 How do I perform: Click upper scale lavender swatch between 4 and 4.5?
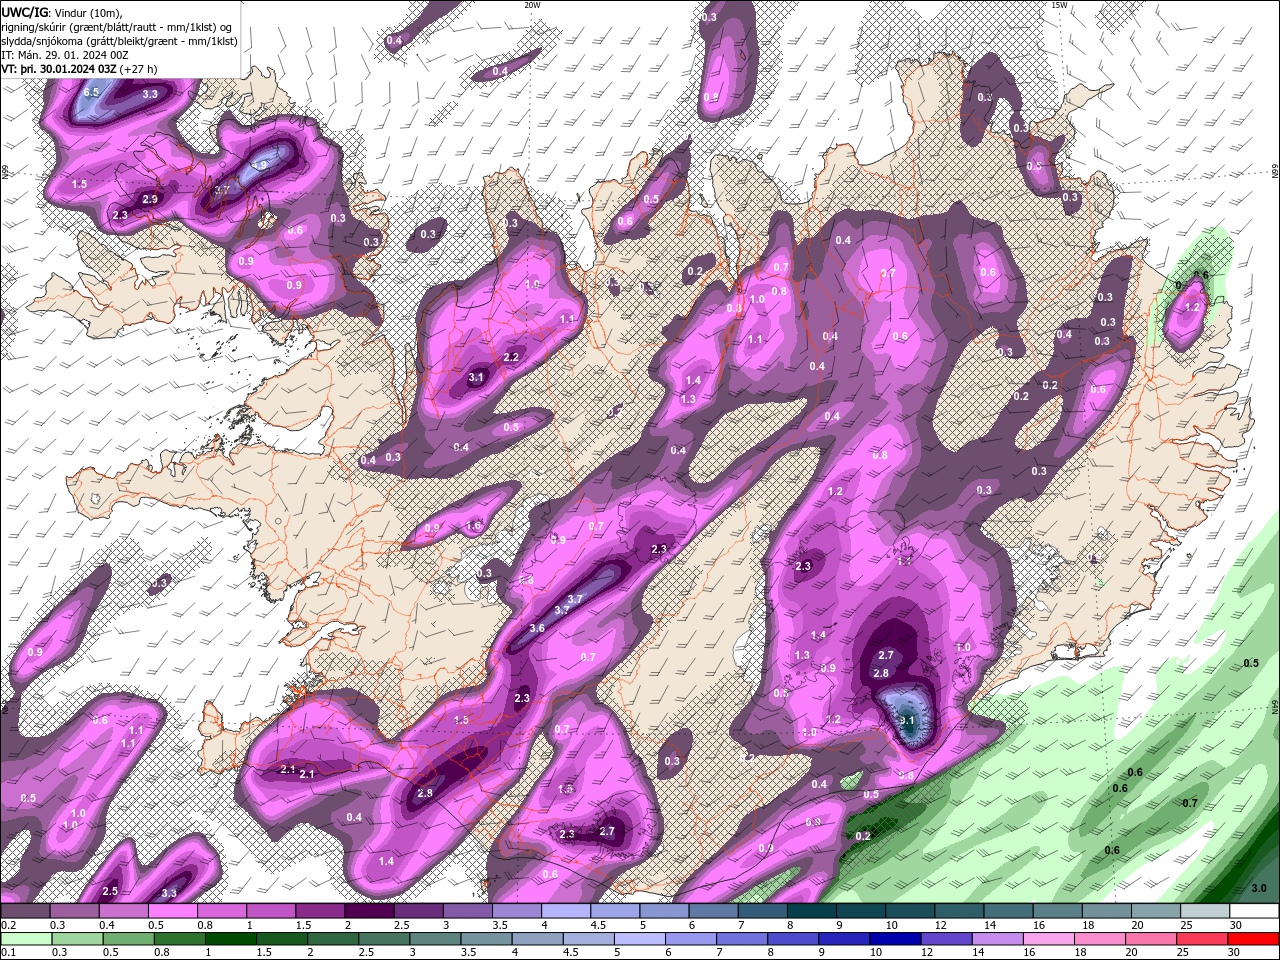tap(566, 911)
